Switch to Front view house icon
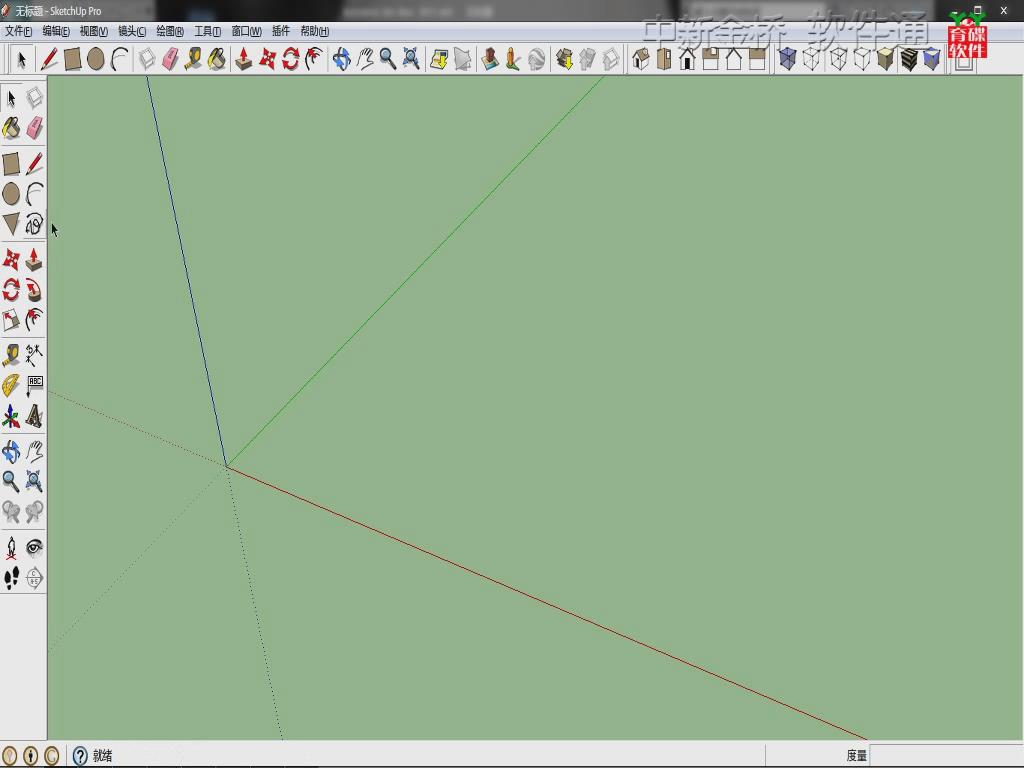 point(687,59)
